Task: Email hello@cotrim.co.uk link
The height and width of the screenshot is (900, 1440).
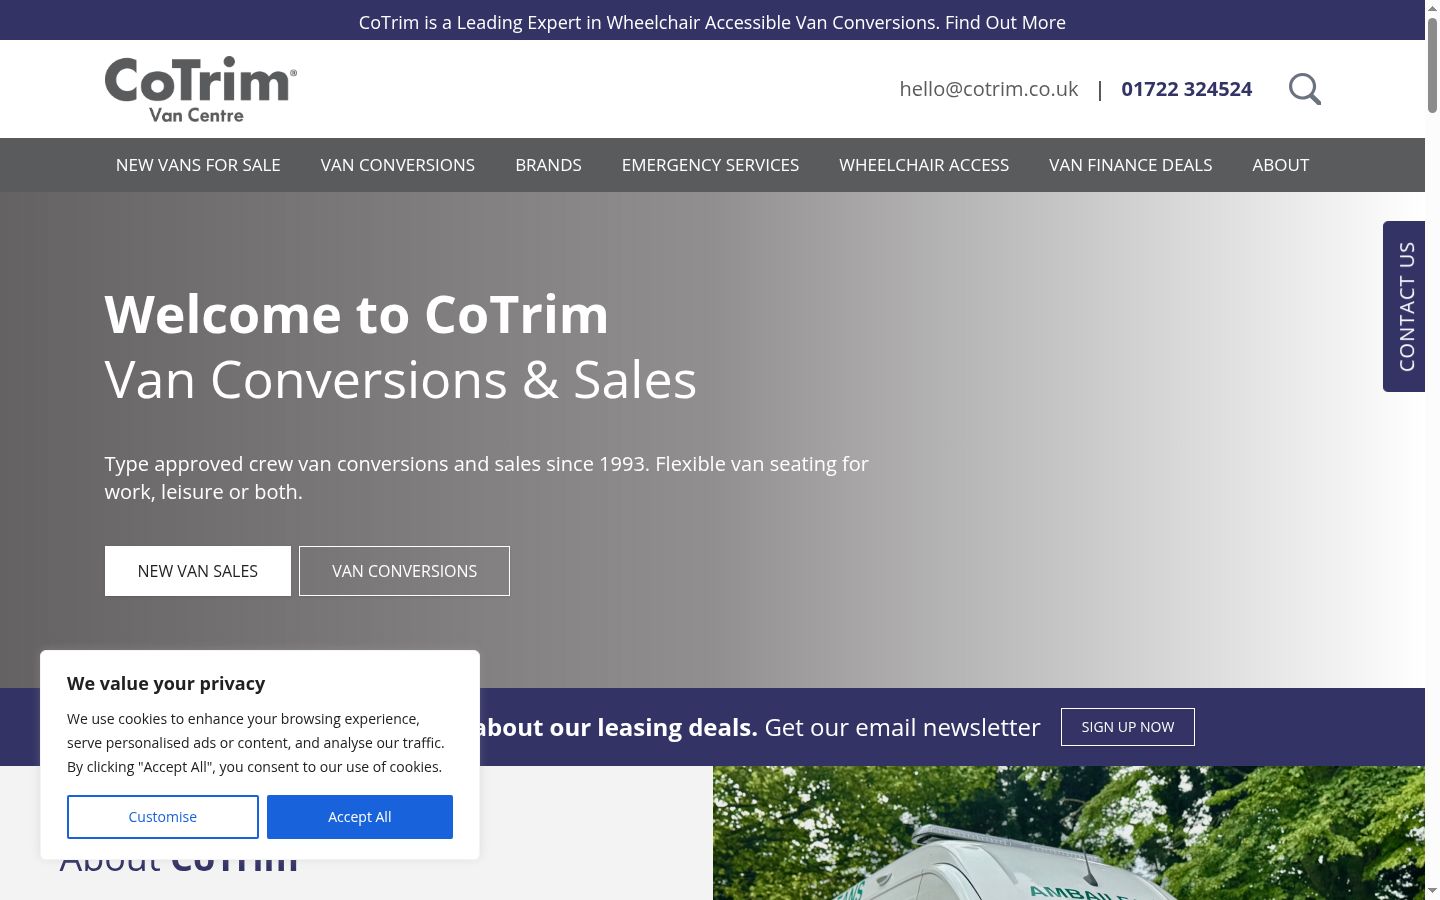Action: coord(989,89)
